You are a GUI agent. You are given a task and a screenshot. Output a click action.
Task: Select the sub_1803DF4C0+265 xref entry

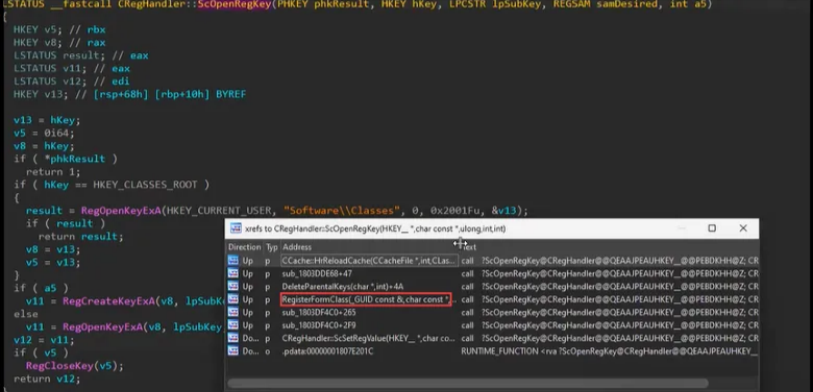coord(319,312)
